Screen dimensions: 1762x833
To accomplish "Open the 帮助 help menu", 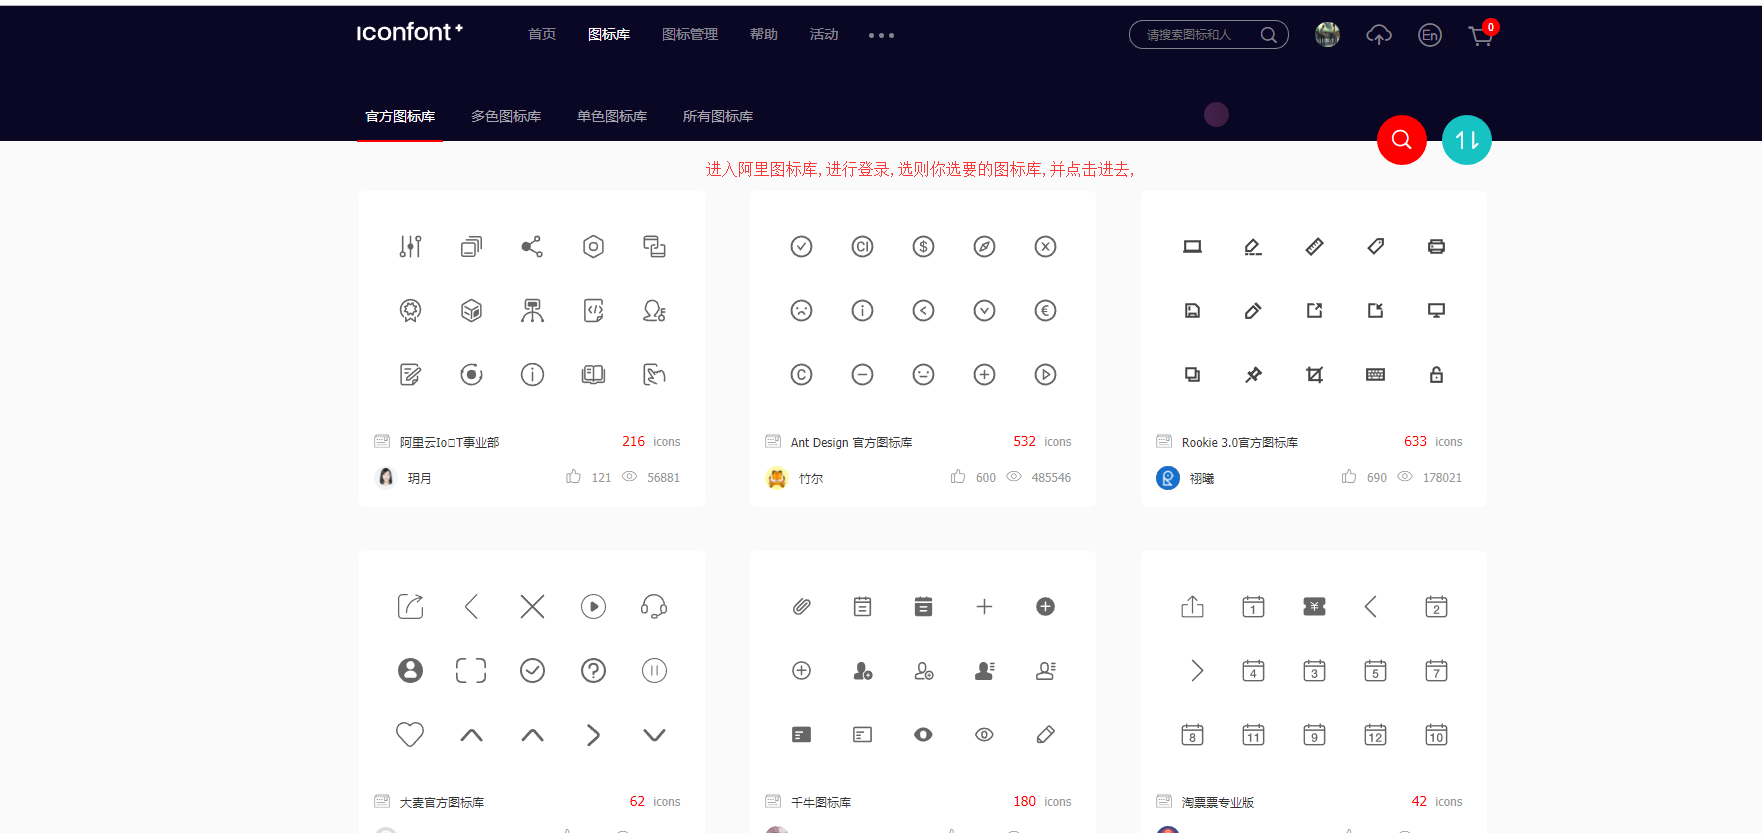I will click(x=764, y=34).
